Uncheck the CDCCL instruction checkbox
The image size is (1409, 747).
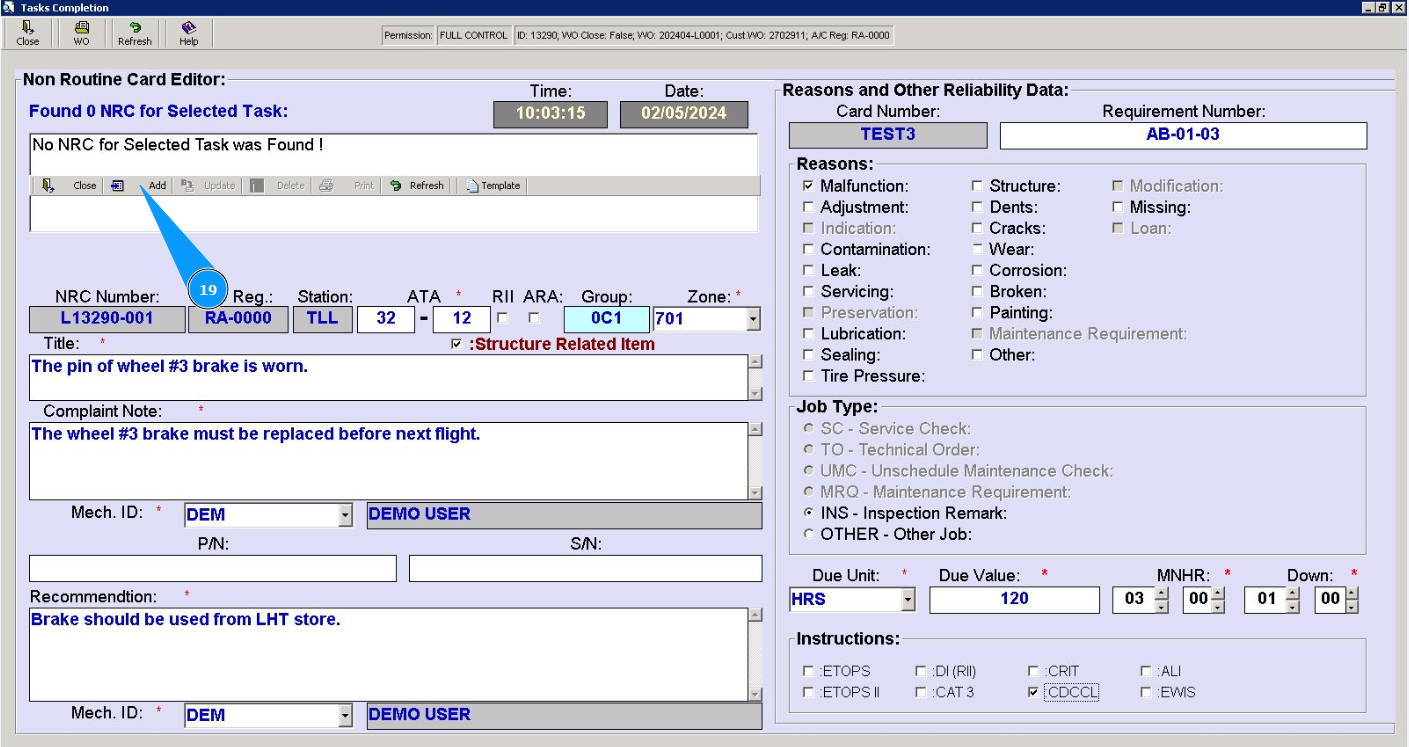click(1033, 692)
